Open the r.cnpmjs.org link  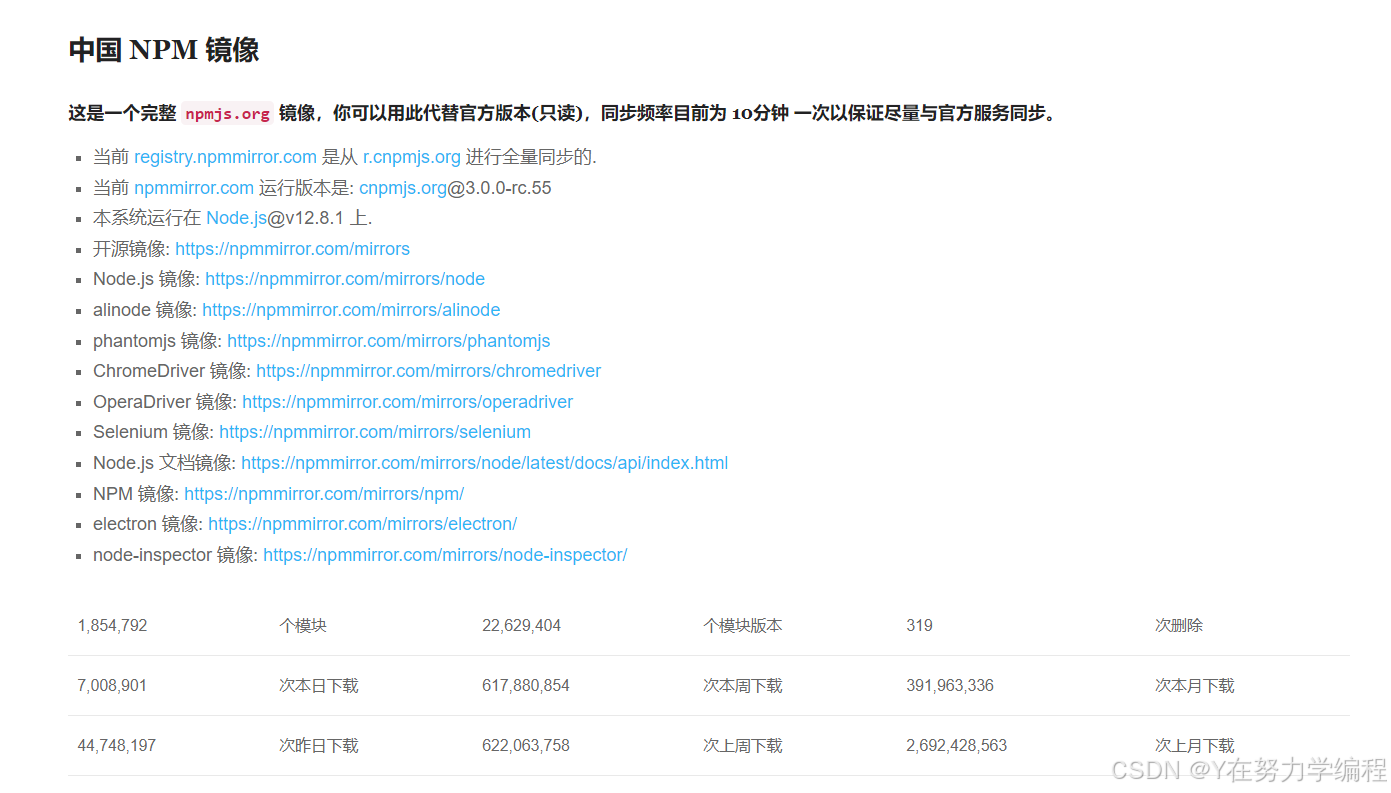(x=411, y=157)
